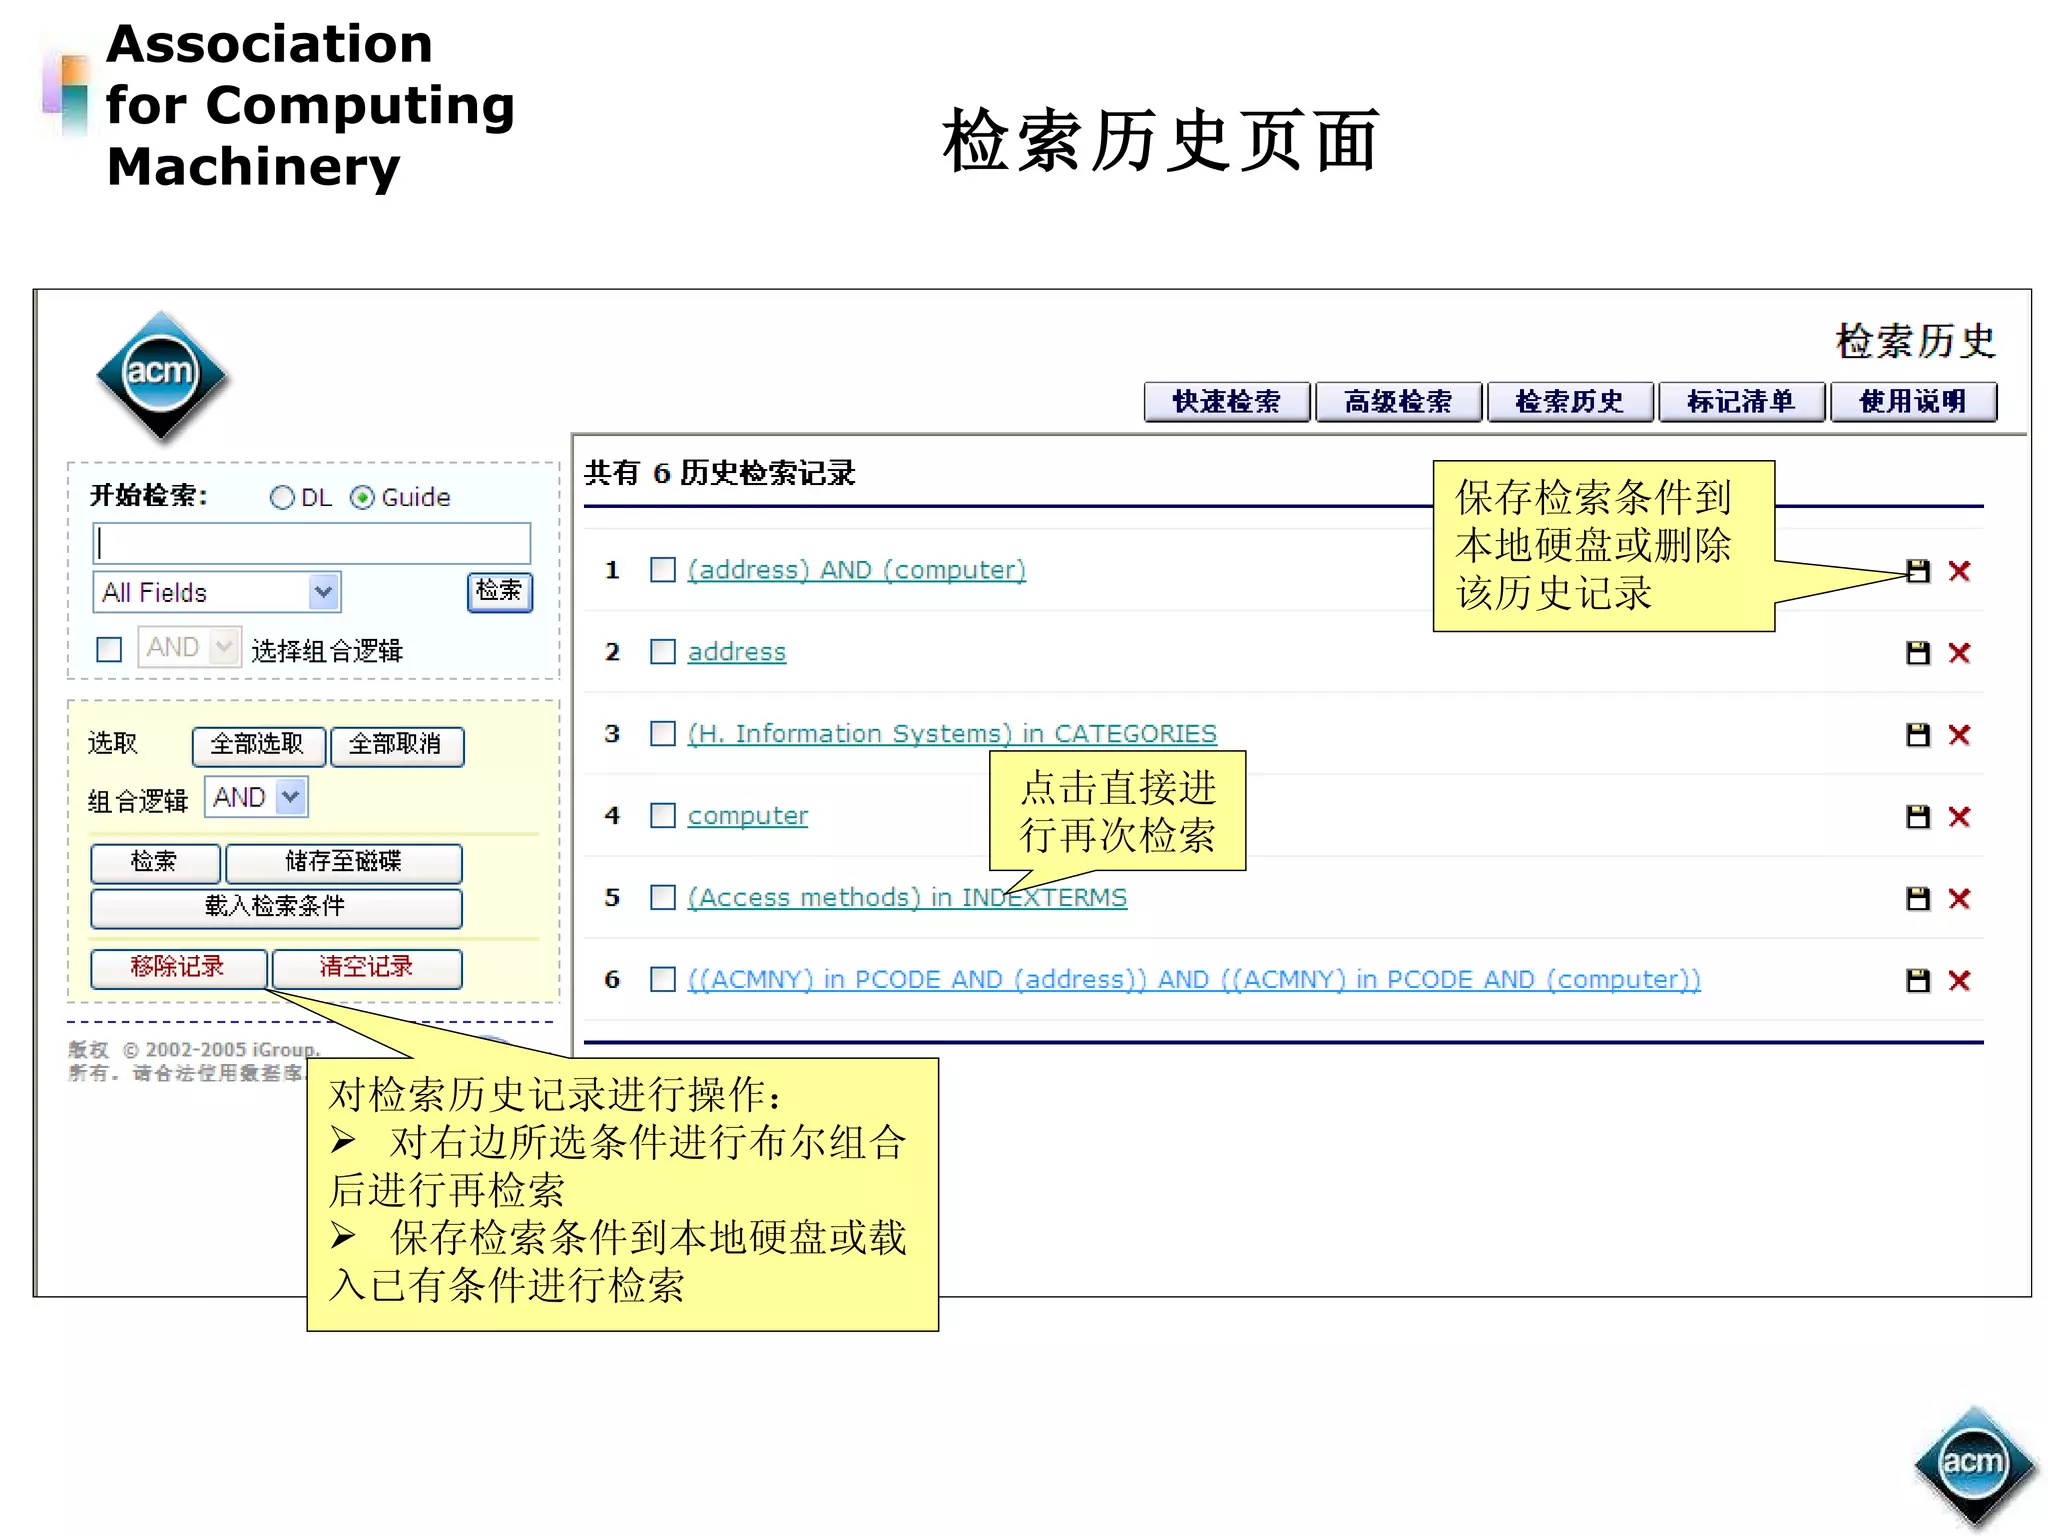The width and height of the screenshot is (2048, 1536).
Task: Check the box for record 2 address
Action: (x=662, y=652)
